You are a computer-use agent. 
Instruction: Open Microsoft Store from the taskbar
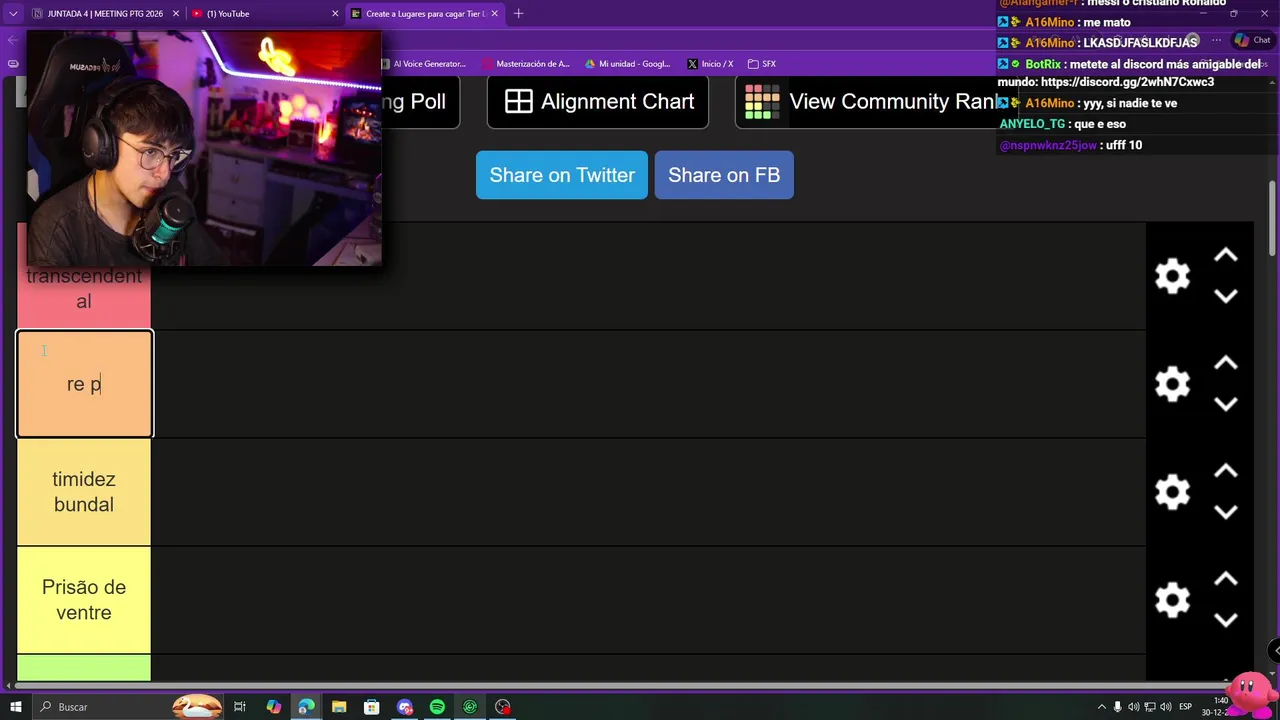click(372, 707)
